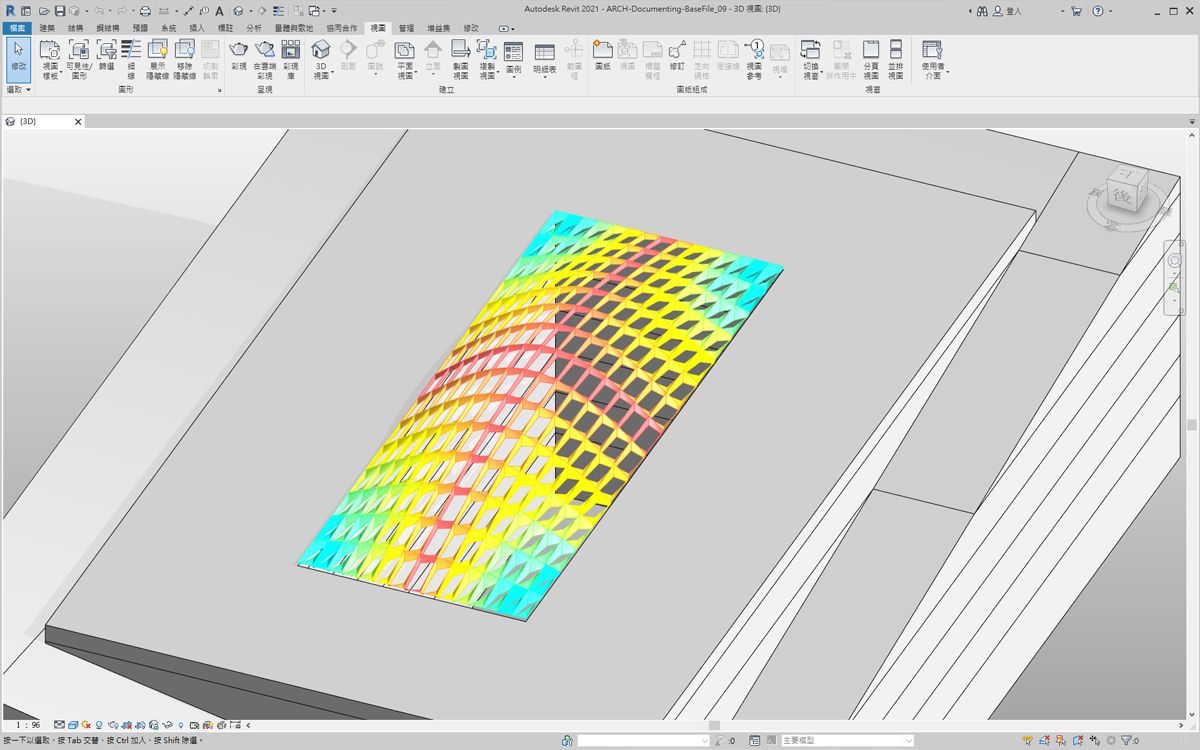Click 在雲端彩現 (Render in Cloud)

264,60
